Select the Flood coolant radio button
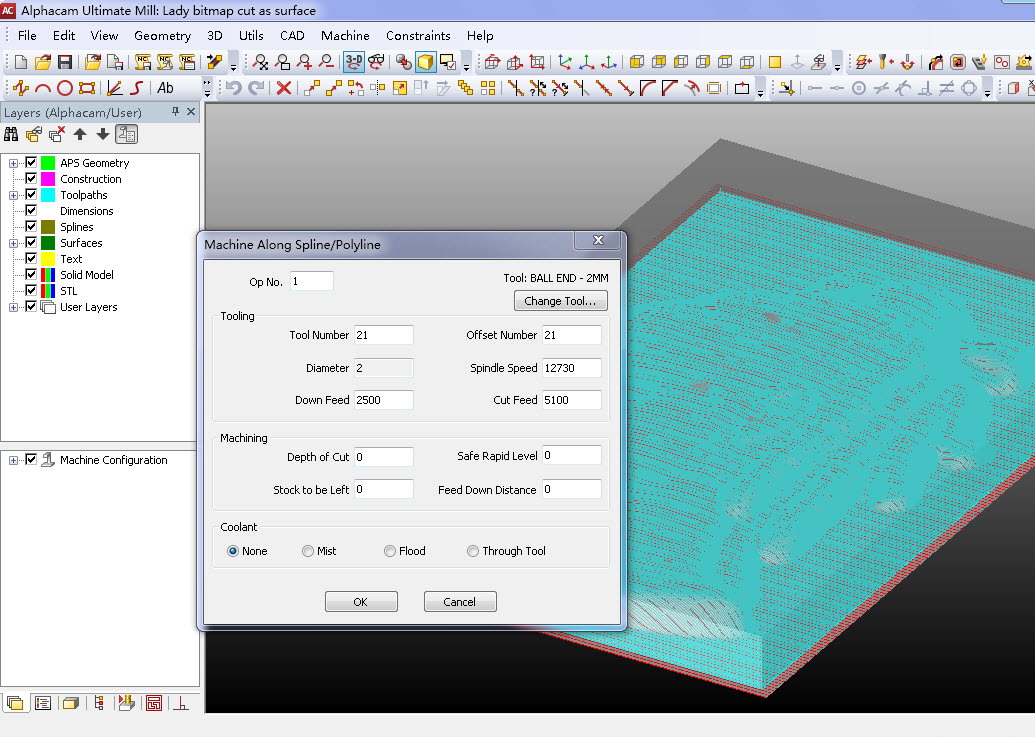Screen dimensions: 1035x737 coord(389,551)
